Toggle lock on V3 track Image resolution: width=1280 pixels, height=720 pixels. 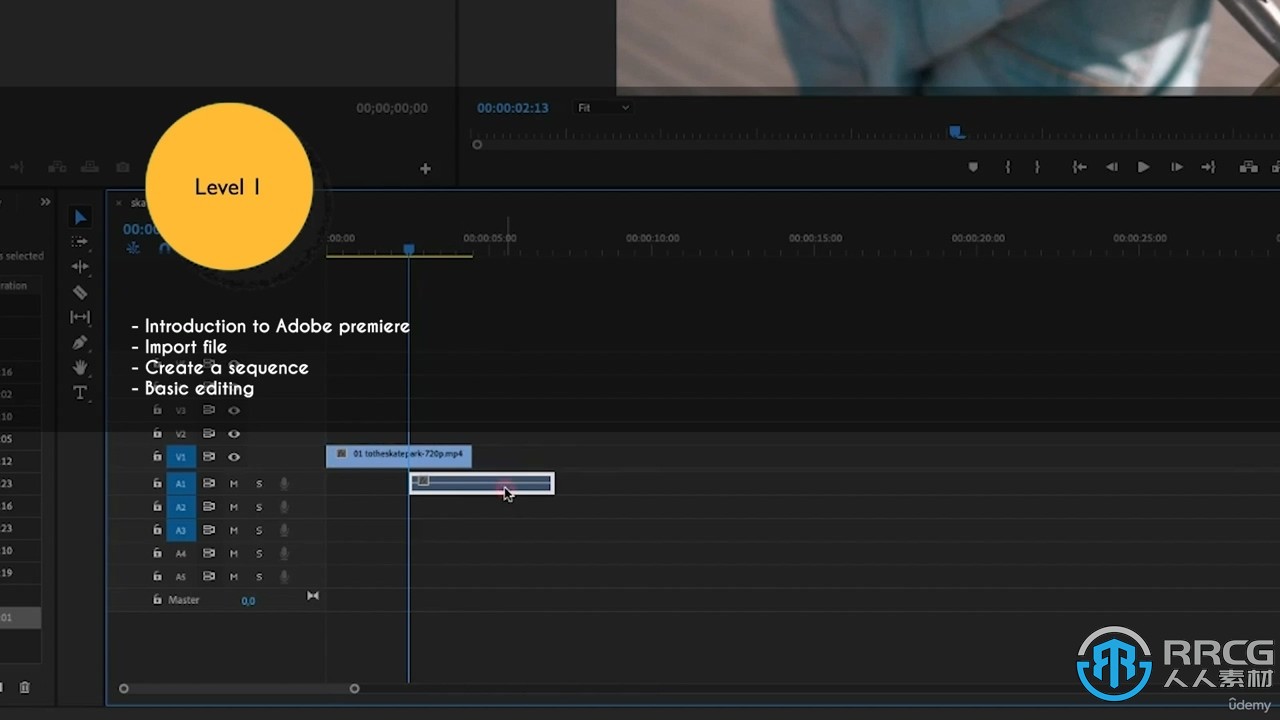coord(157,410)
